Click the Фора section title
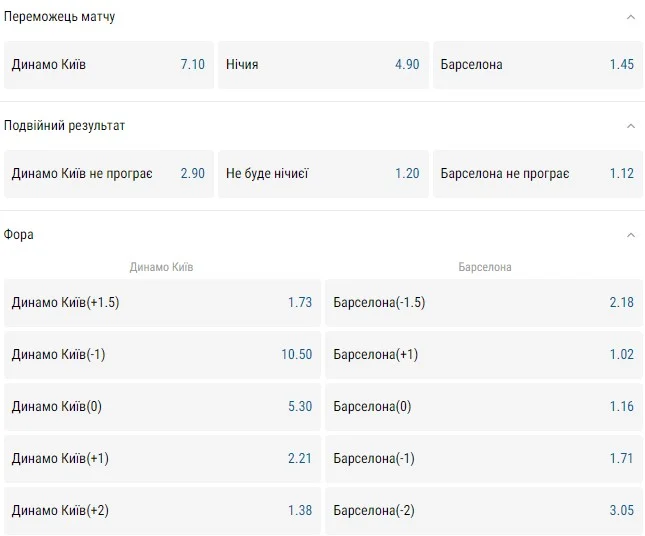The image size is (645, 536). point(19,235)
